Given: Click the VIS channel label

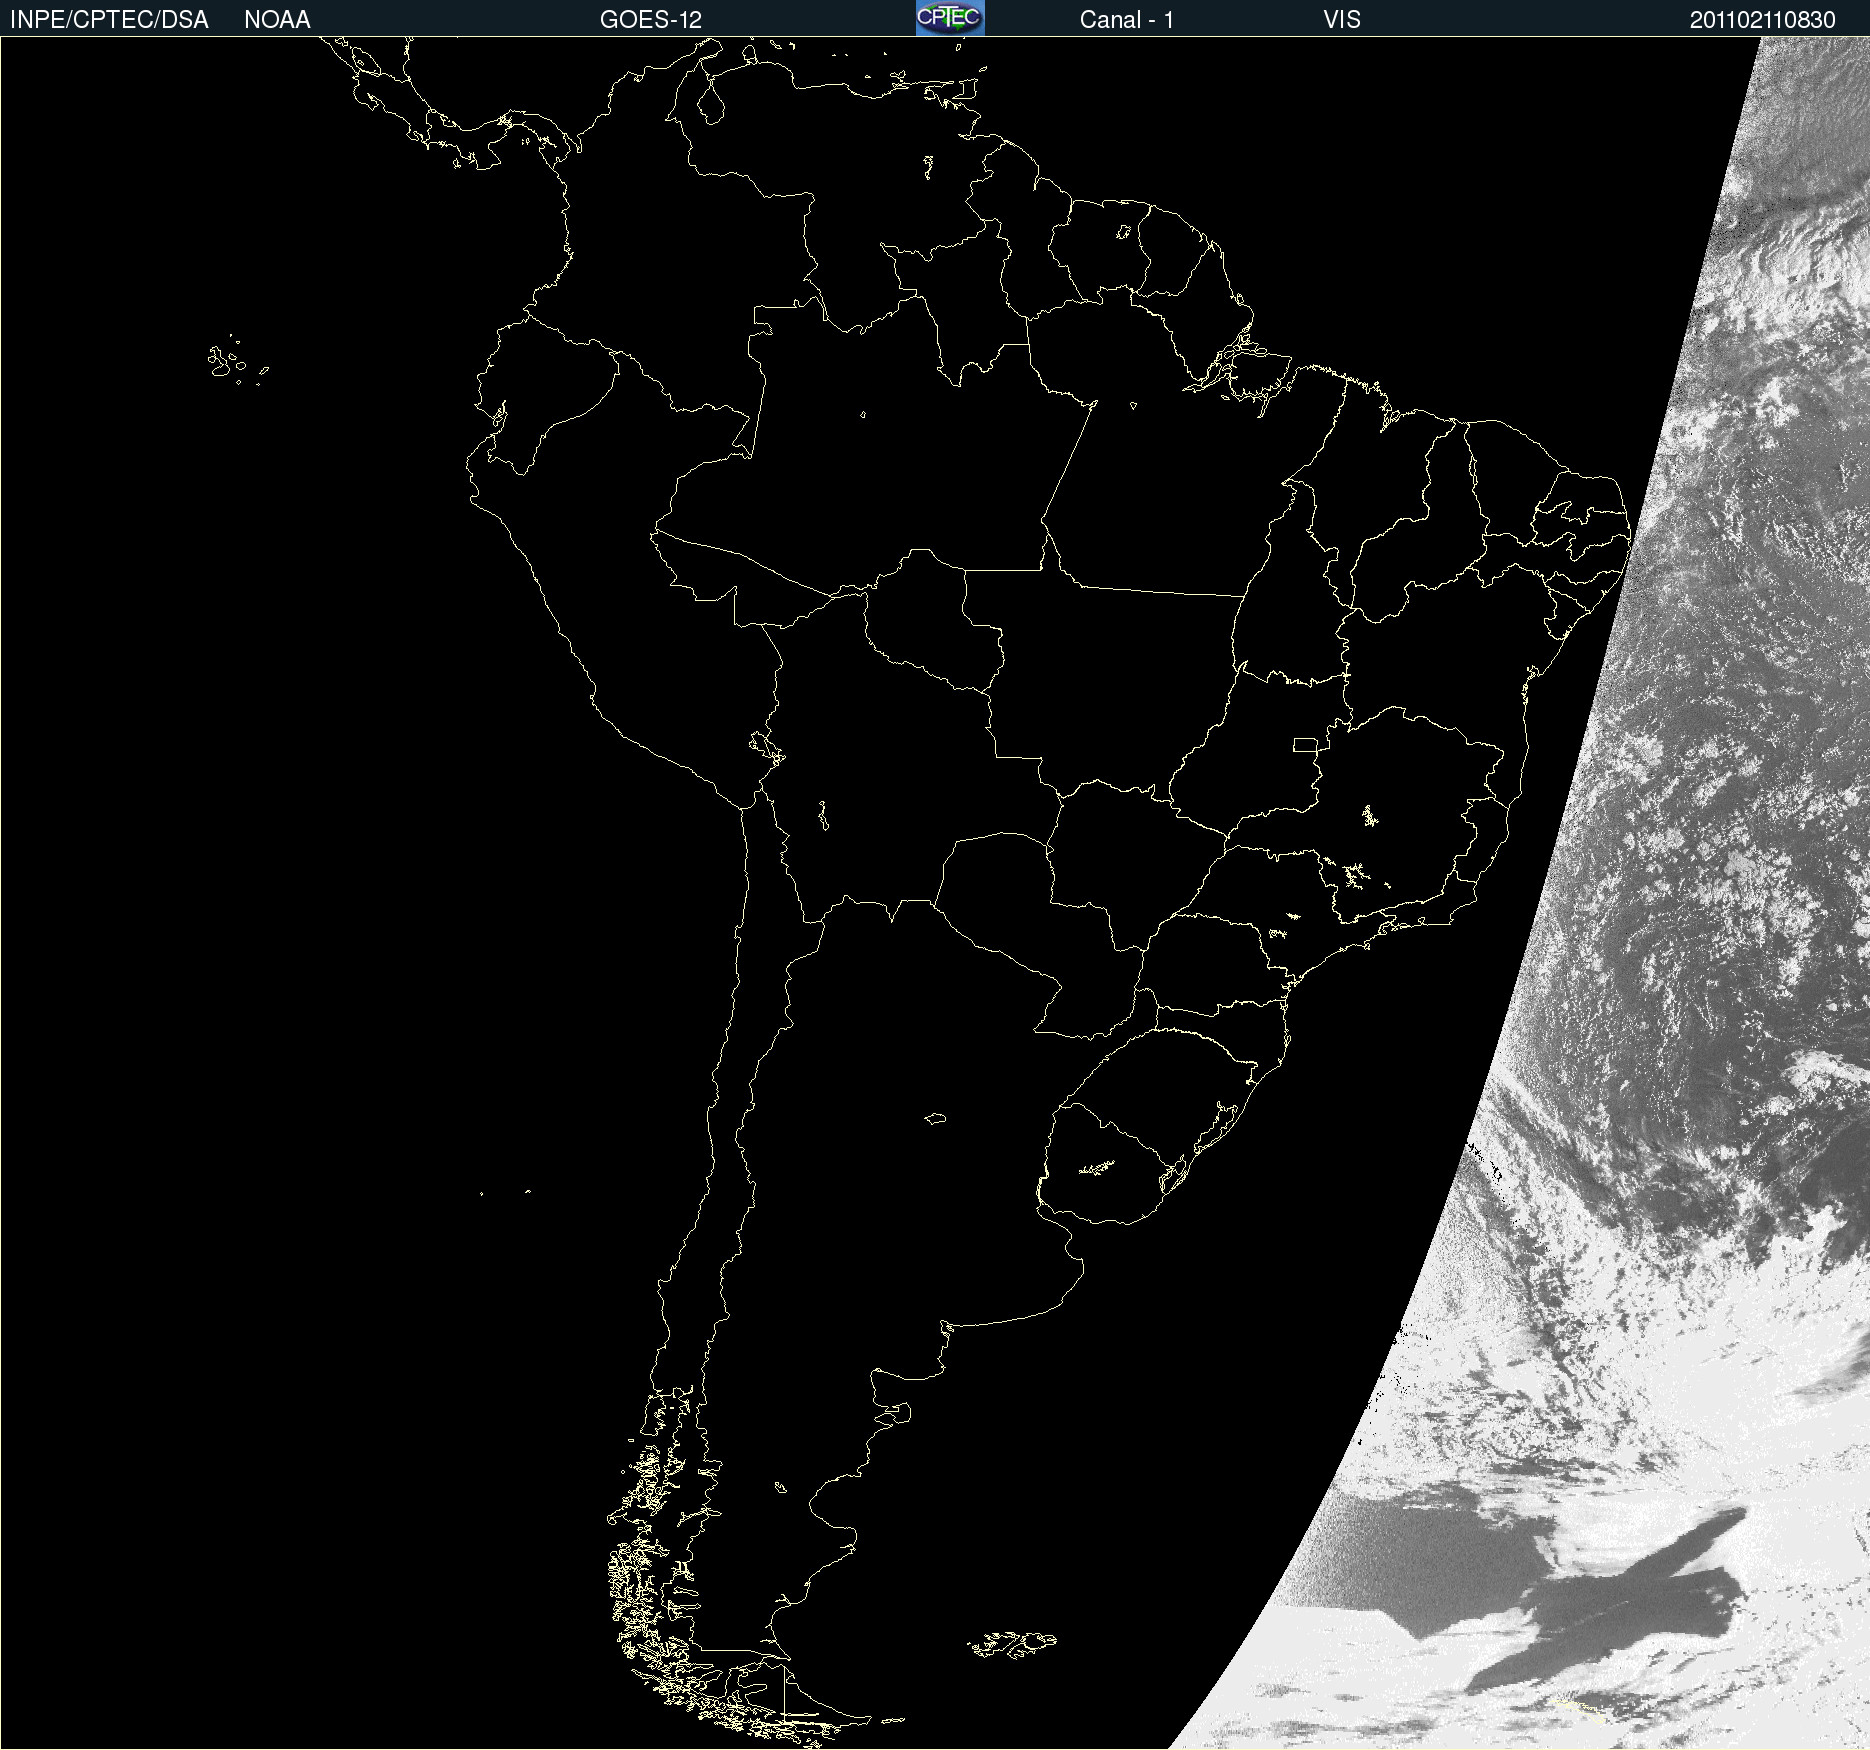Looking at the screenshot, I should [1342, 20].
